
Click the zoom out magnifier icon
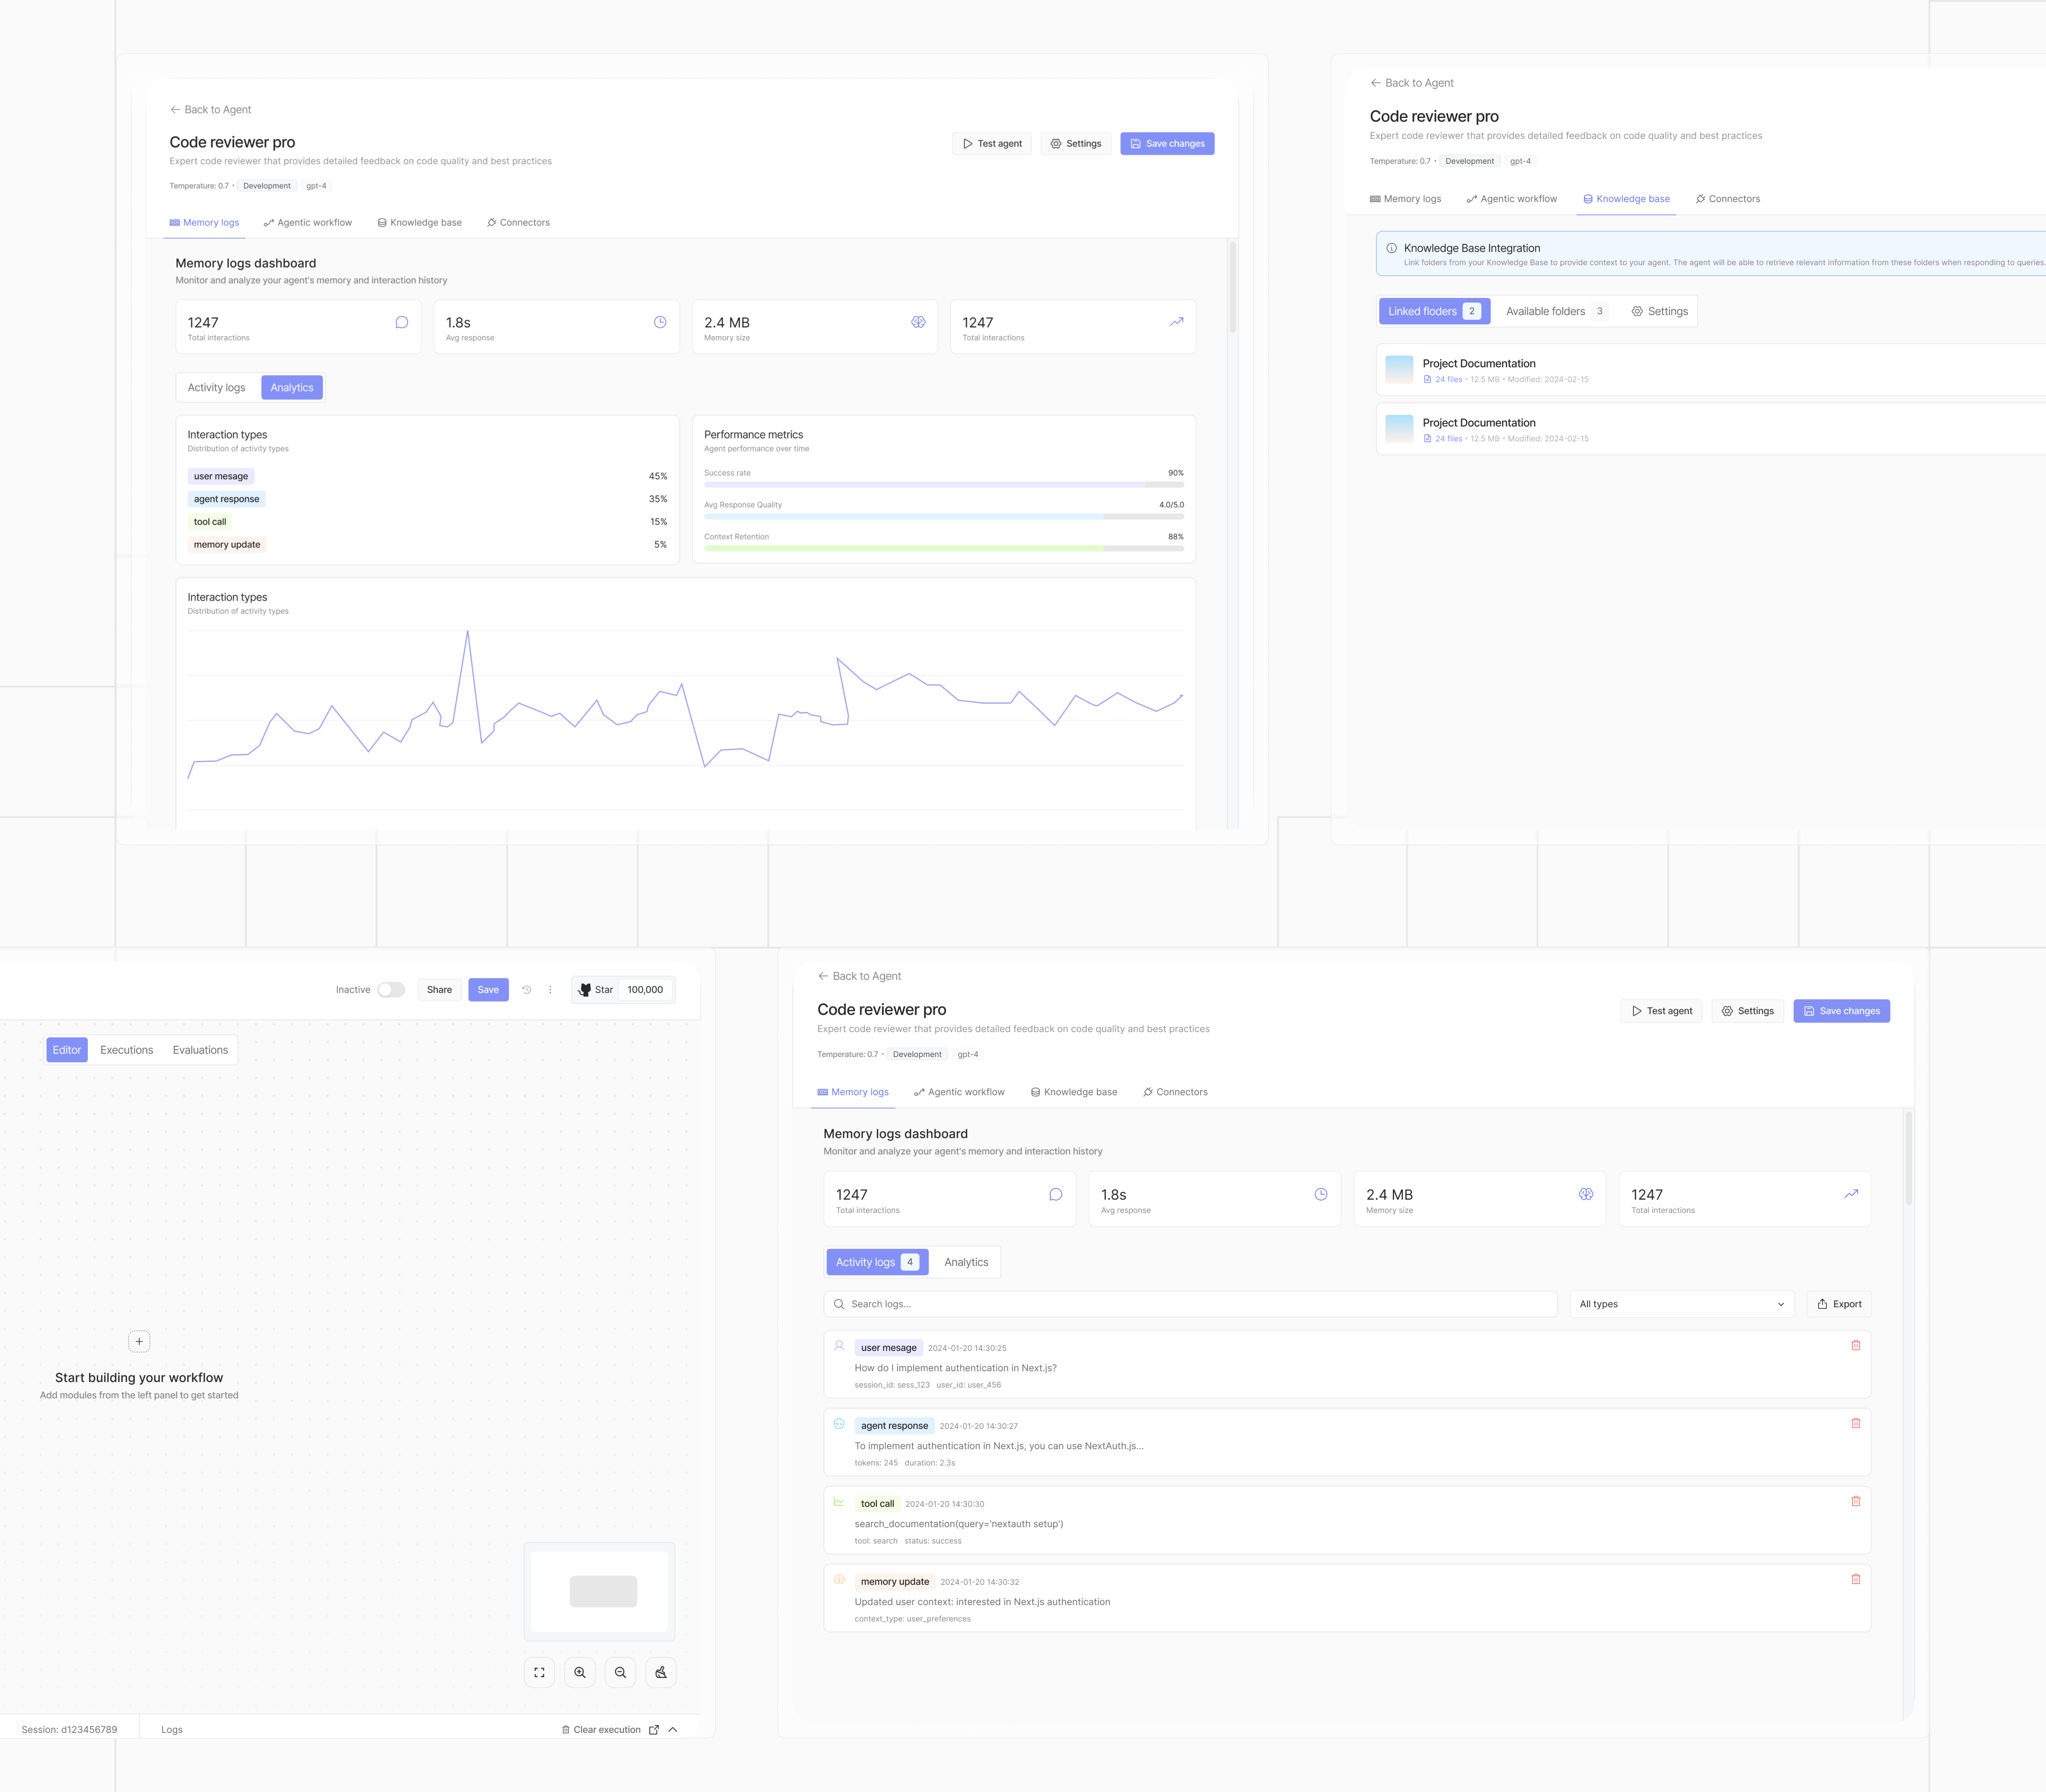(620, 1672)
